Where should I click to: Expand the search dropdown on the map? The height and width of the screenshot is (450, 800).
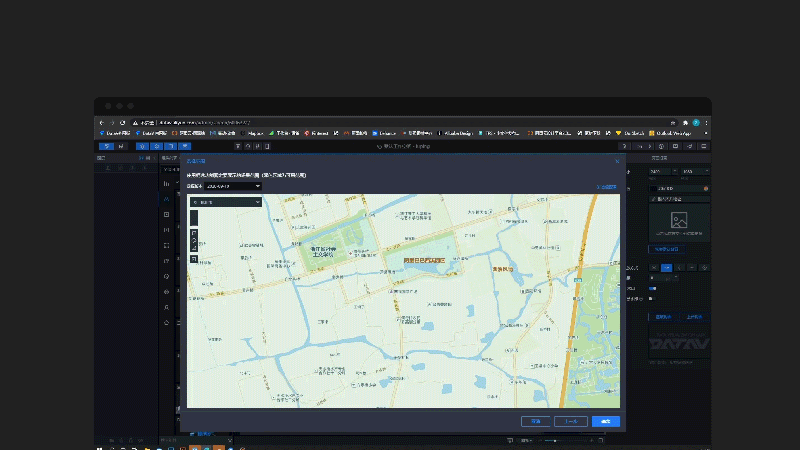tap(257, 202)
